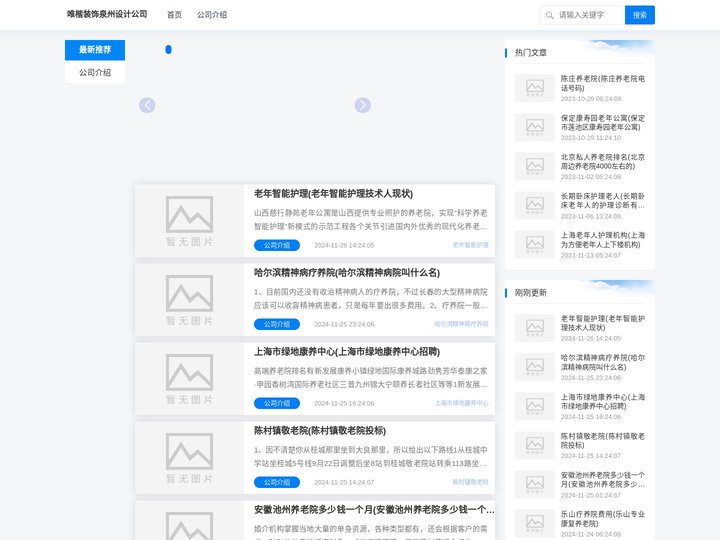This screenshot has width=720, height=540.
Task: Open thumbnail of 哈尔滨精神病疗养院 main article
Action: coord(189,299)
